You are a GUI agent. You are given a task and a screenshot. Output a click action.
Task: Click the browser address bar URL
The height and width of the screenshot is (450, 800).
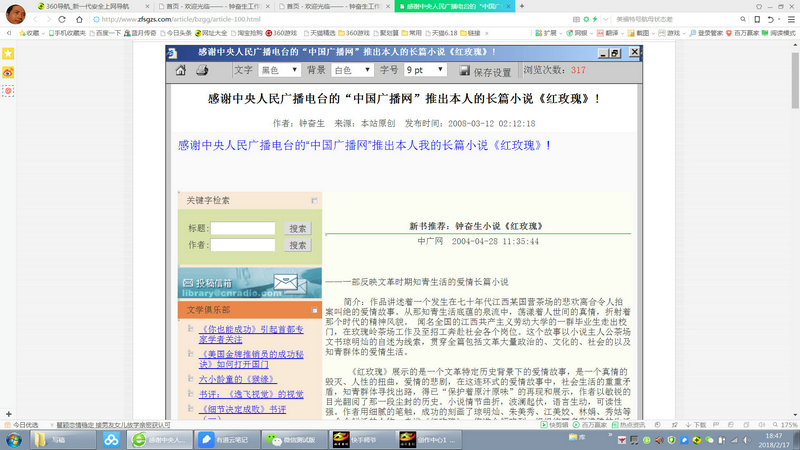[x=181, y=19]
